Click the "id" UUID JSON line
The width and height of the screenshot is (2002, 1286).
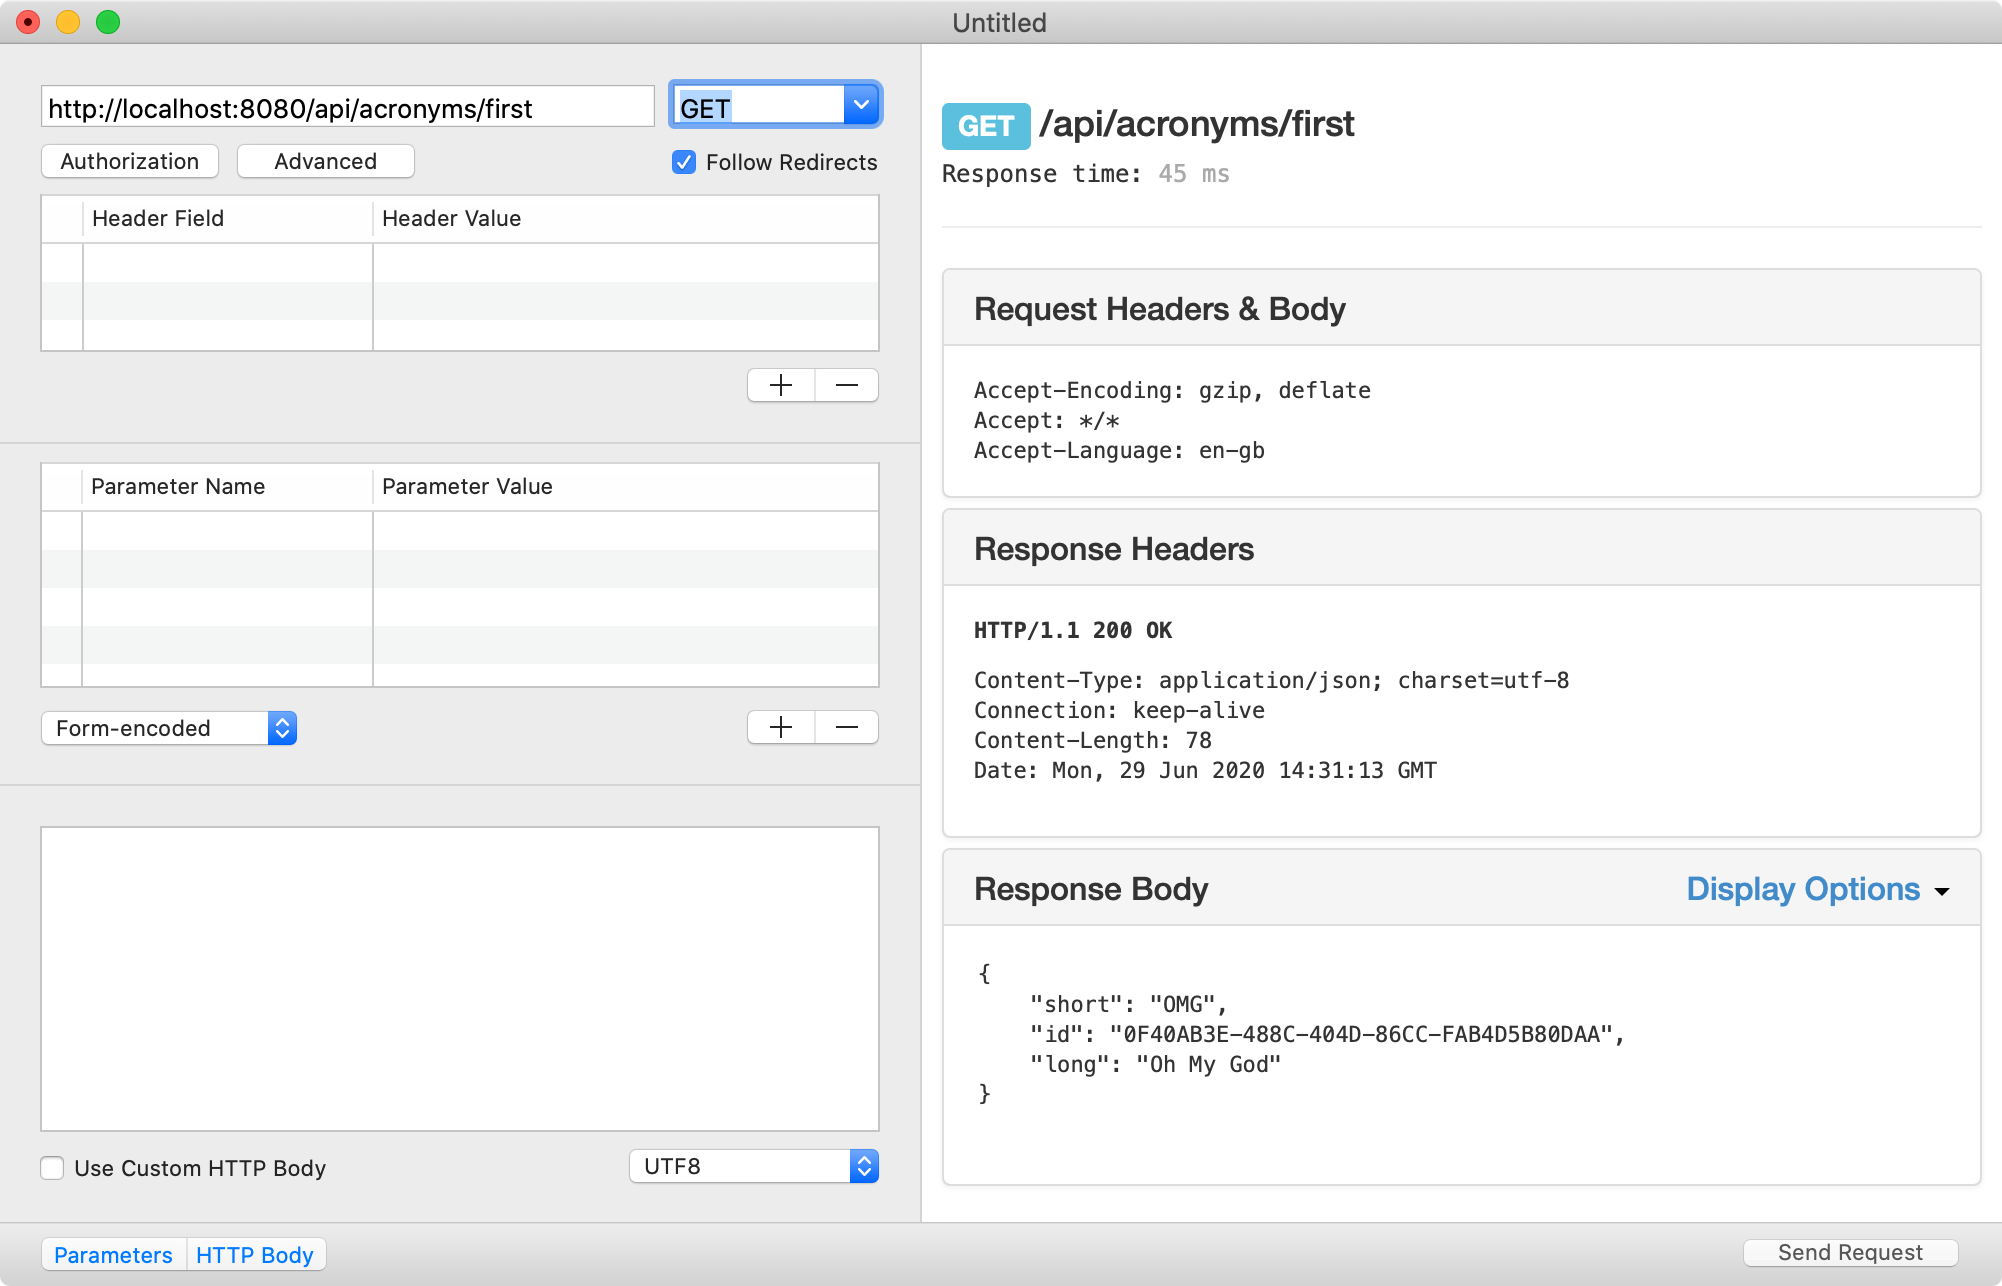(1327, 1034)
